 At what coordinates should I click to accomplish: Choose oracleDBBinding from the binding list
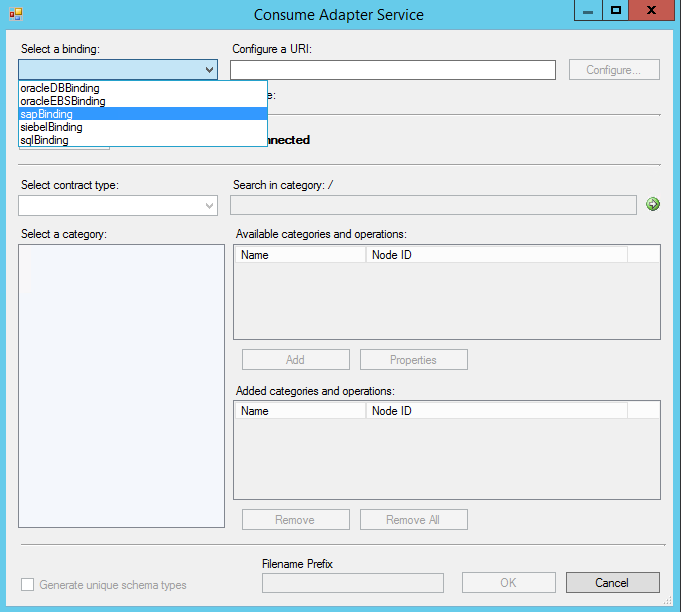(x=143, y=88)
